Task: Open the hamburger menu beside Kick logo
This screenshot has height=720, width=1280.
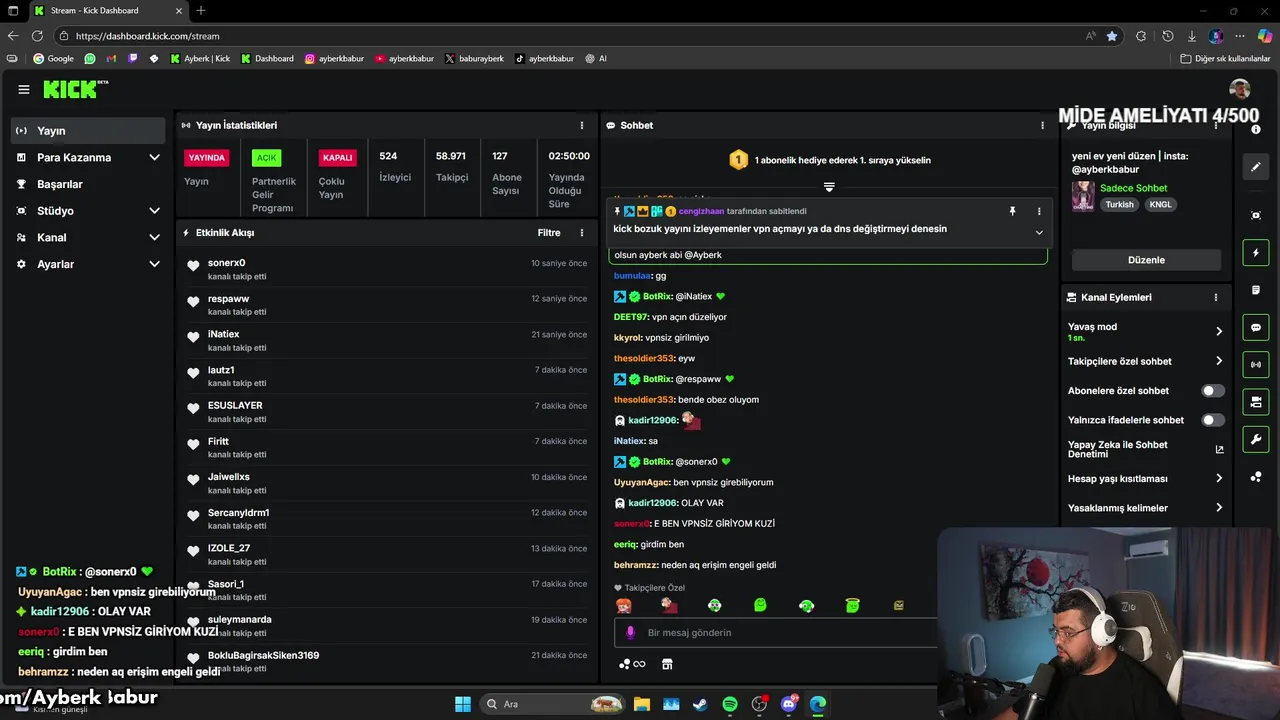Action: point(24,89)
